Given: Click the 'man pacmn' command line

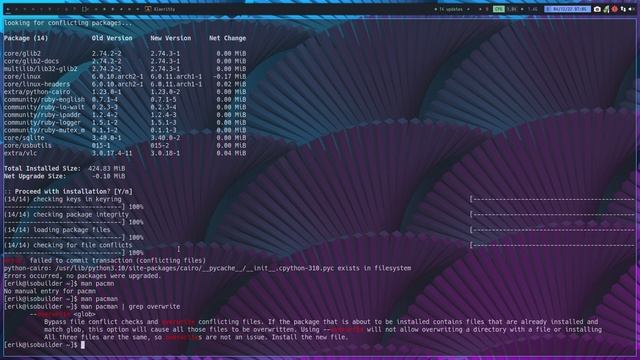Looking at the screenshot, I should tap(59, 283).
